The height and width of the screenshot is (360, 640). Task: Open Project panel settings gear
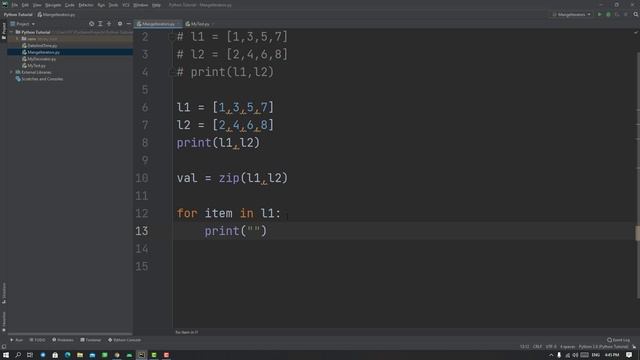120,24
